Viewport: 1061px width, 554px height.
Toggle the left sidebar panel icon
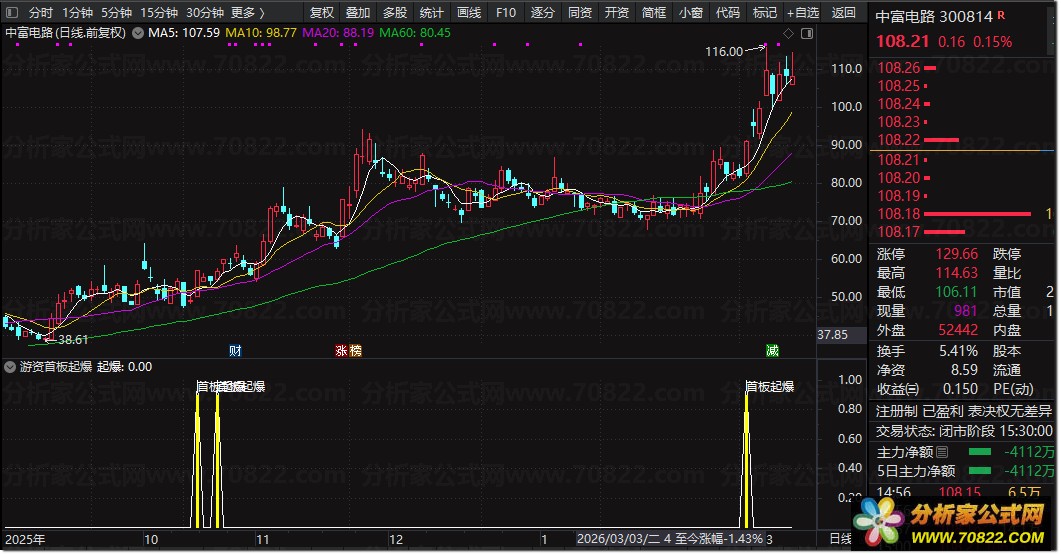point(13,14)
